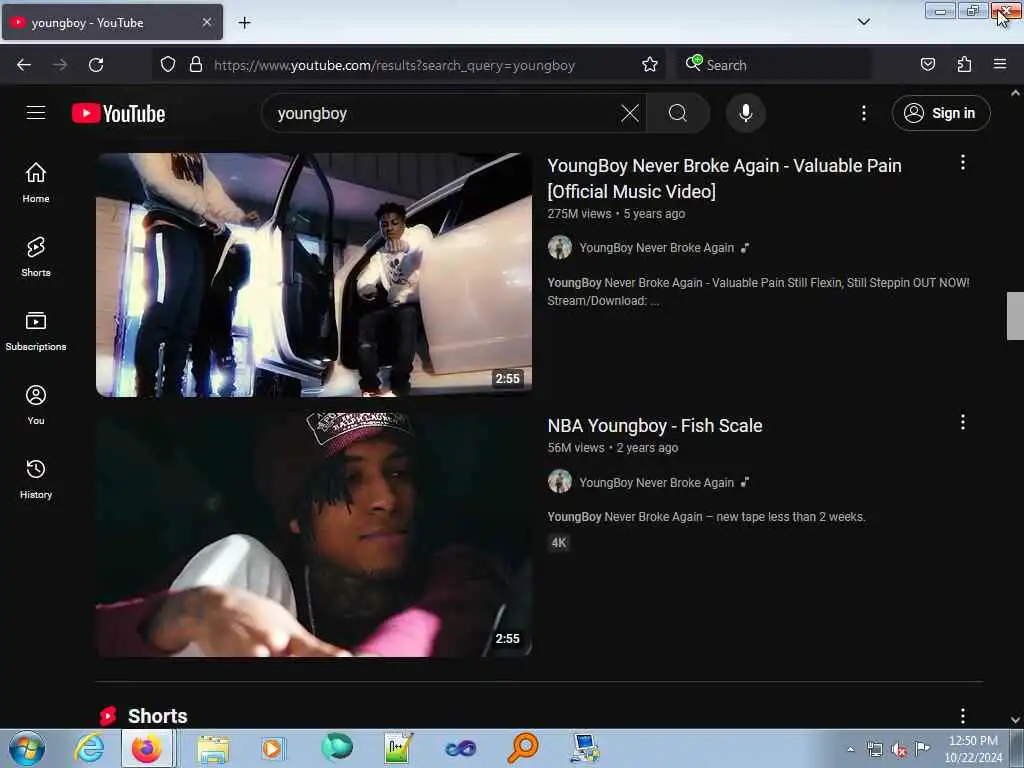Screen dimensions: 1024x768
Task: Open YouTube settings three-dot menu near Sign in
Action: click(x=863, y=114)
